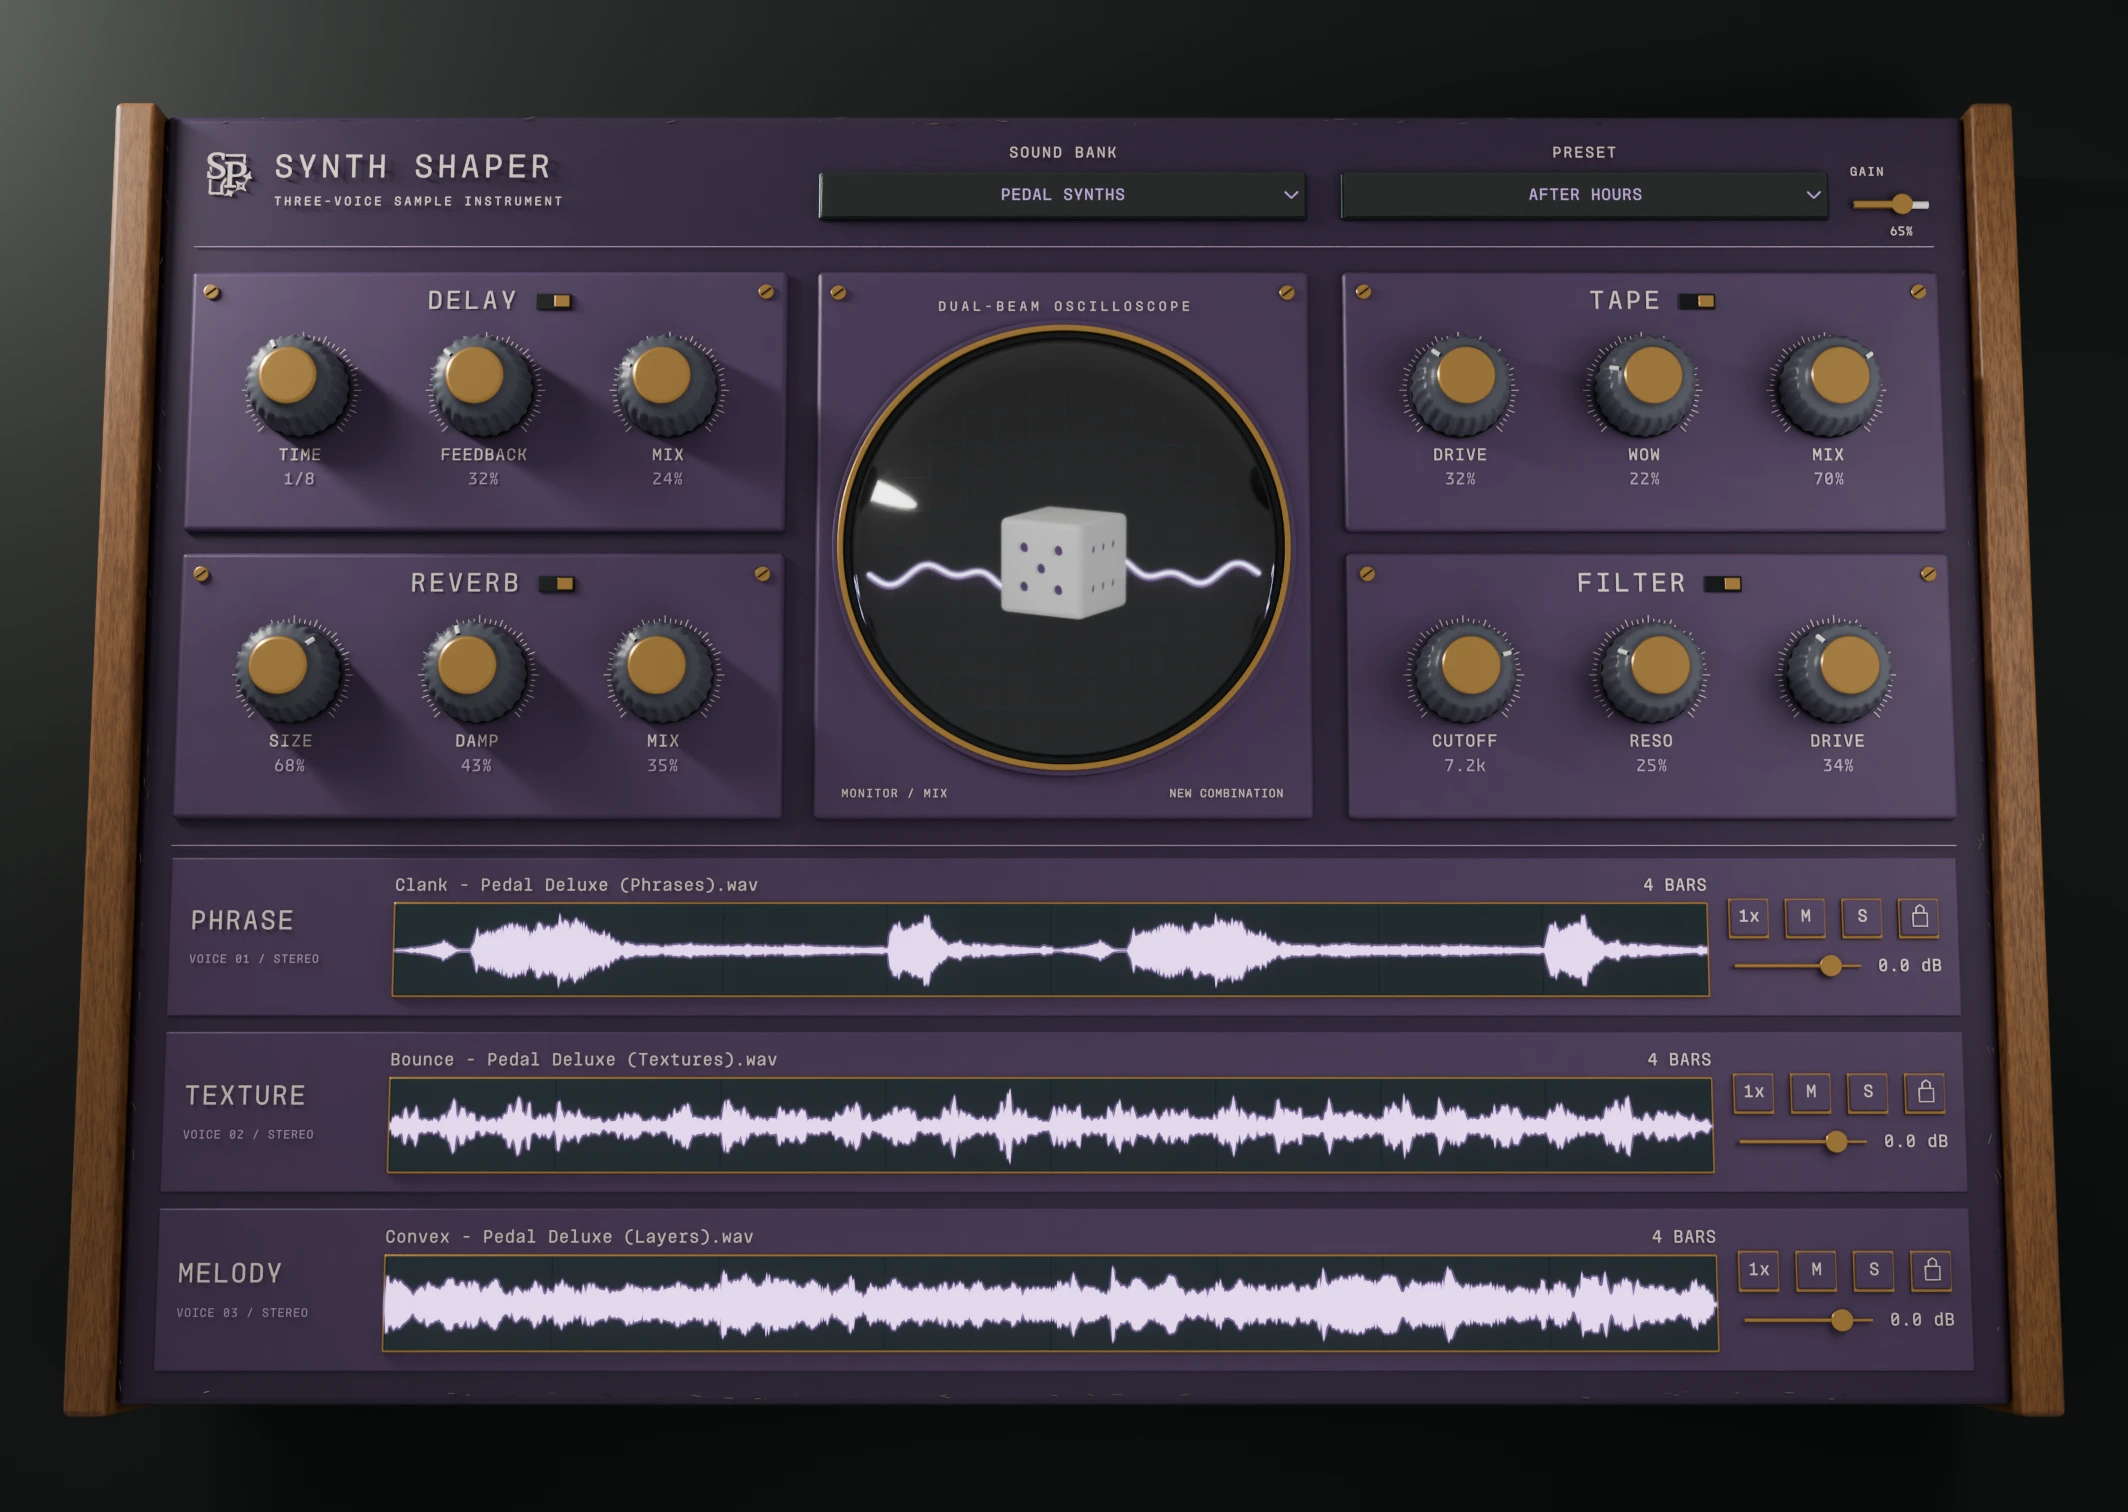Viewport: 2128px width, 1512px height.
Task: Click the Filter DRIVE knob
Action: point(1837,670)
